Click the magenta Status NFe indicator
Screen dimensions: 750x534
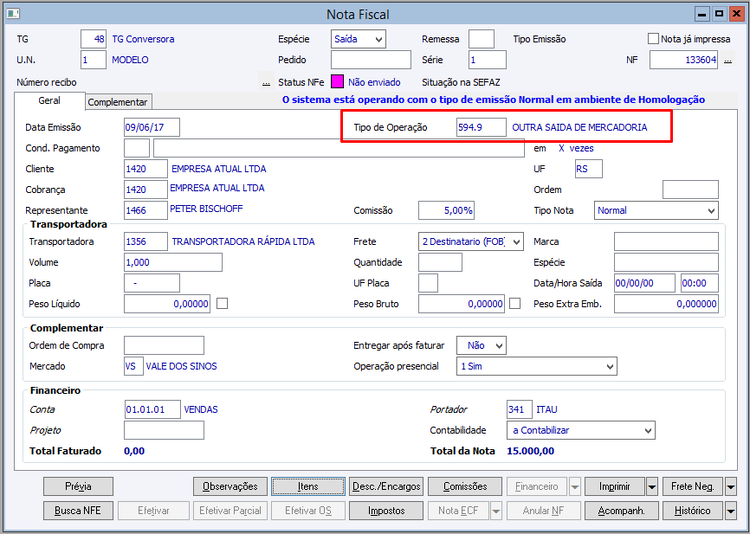pyautogui.click(x=337, y=82)
